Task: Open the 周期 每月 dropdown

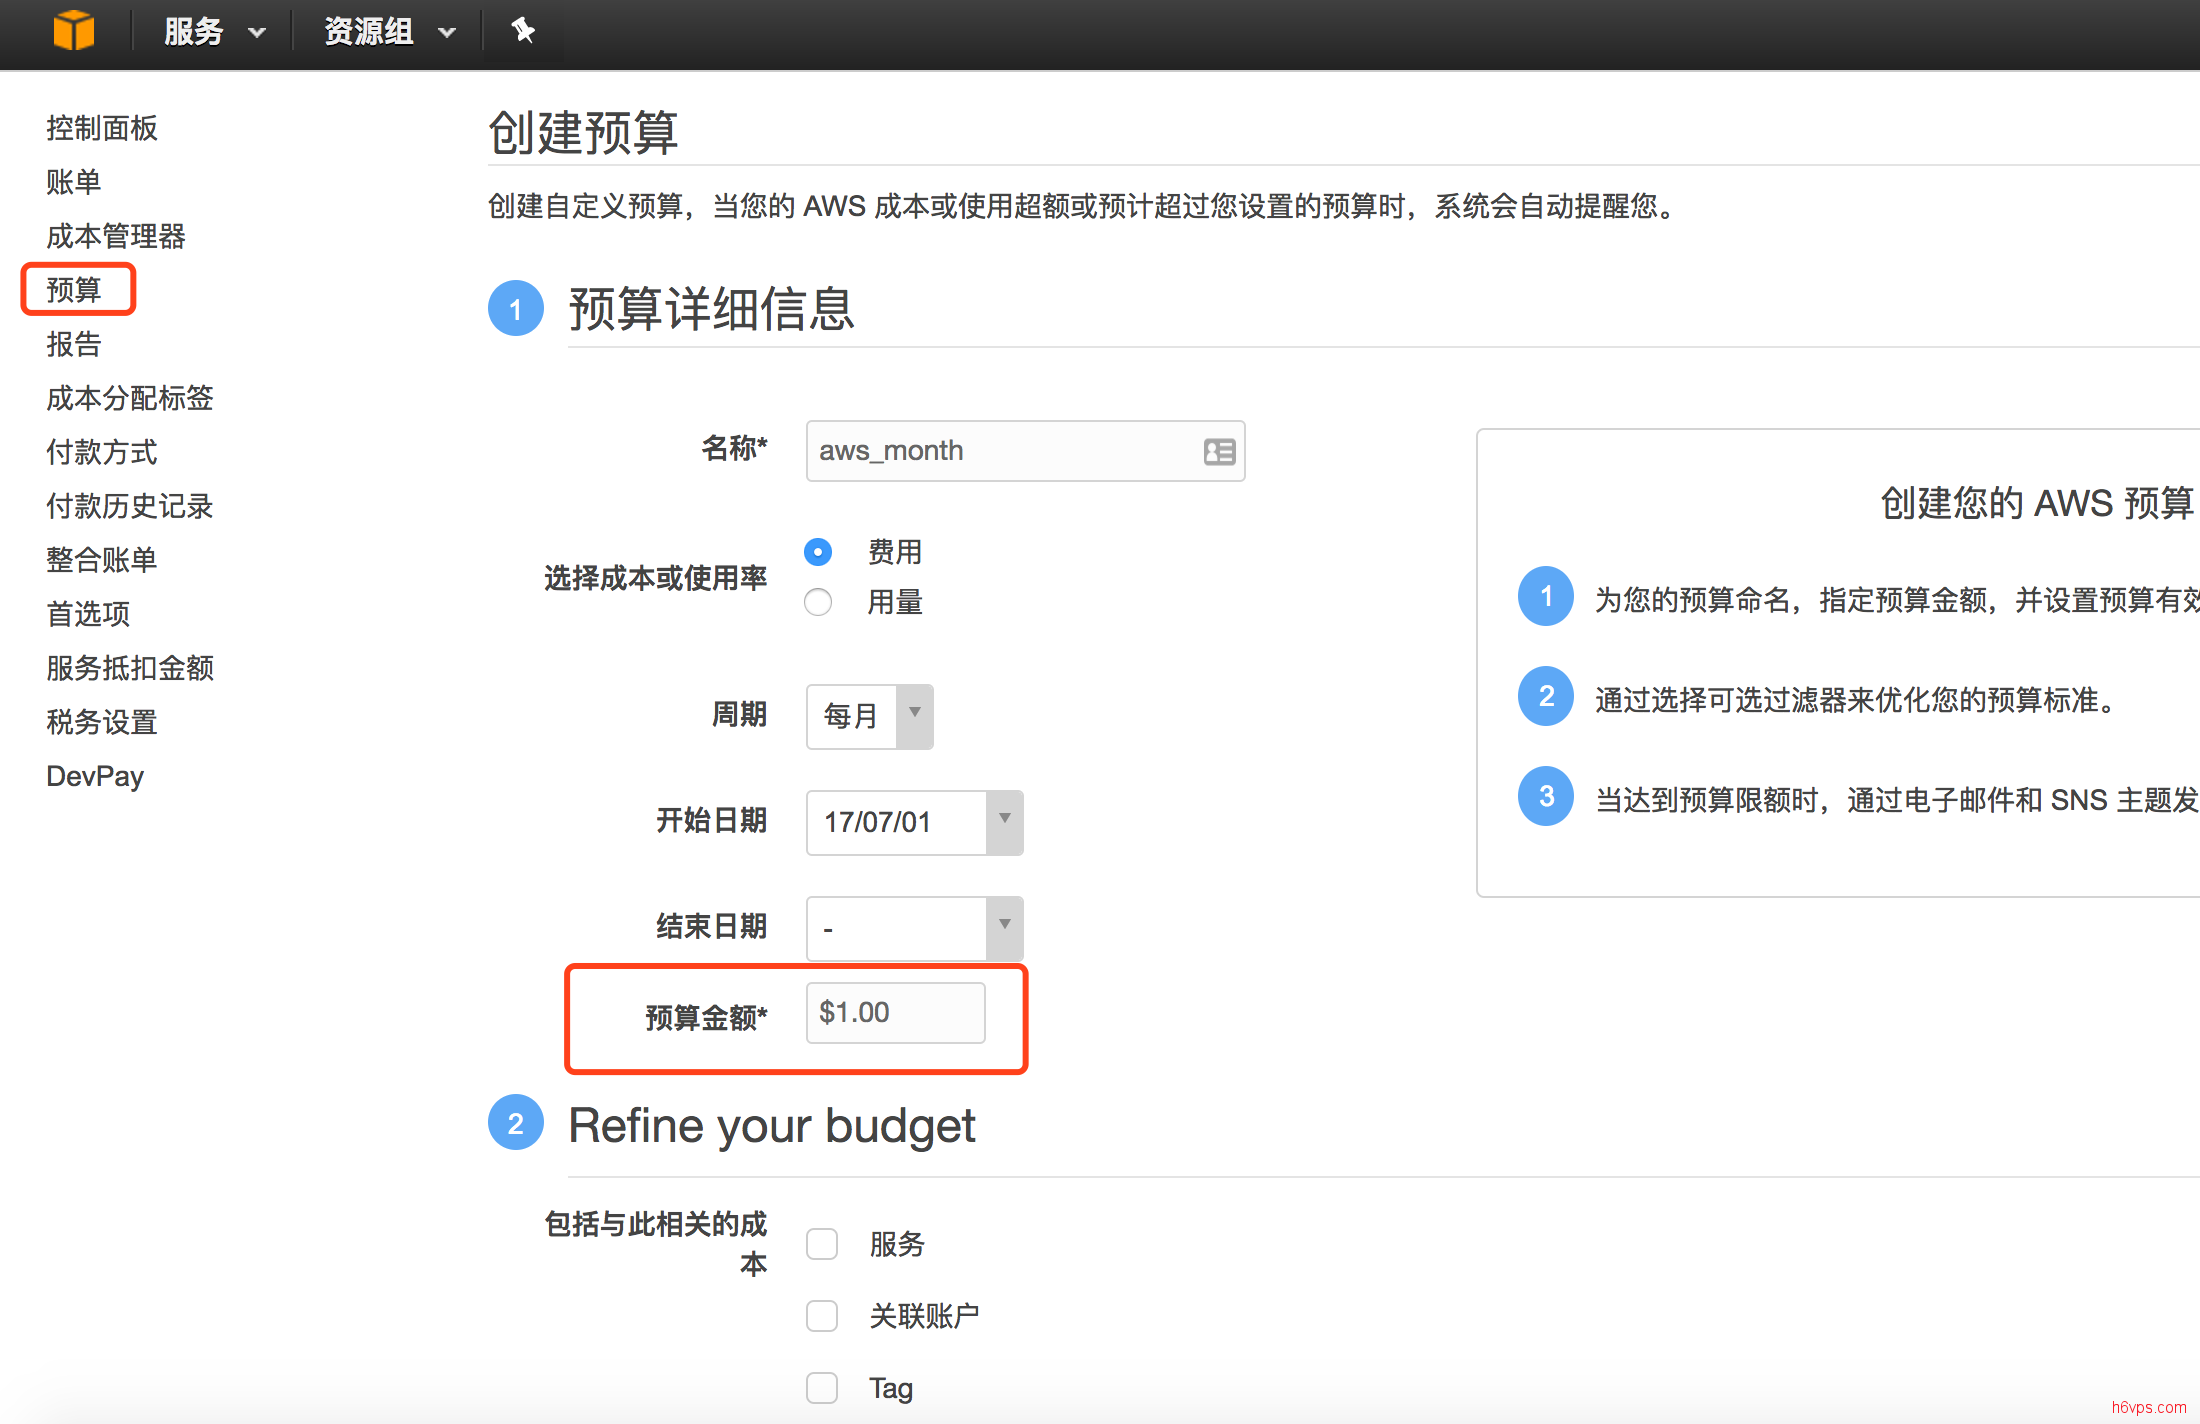Action: 870,716
